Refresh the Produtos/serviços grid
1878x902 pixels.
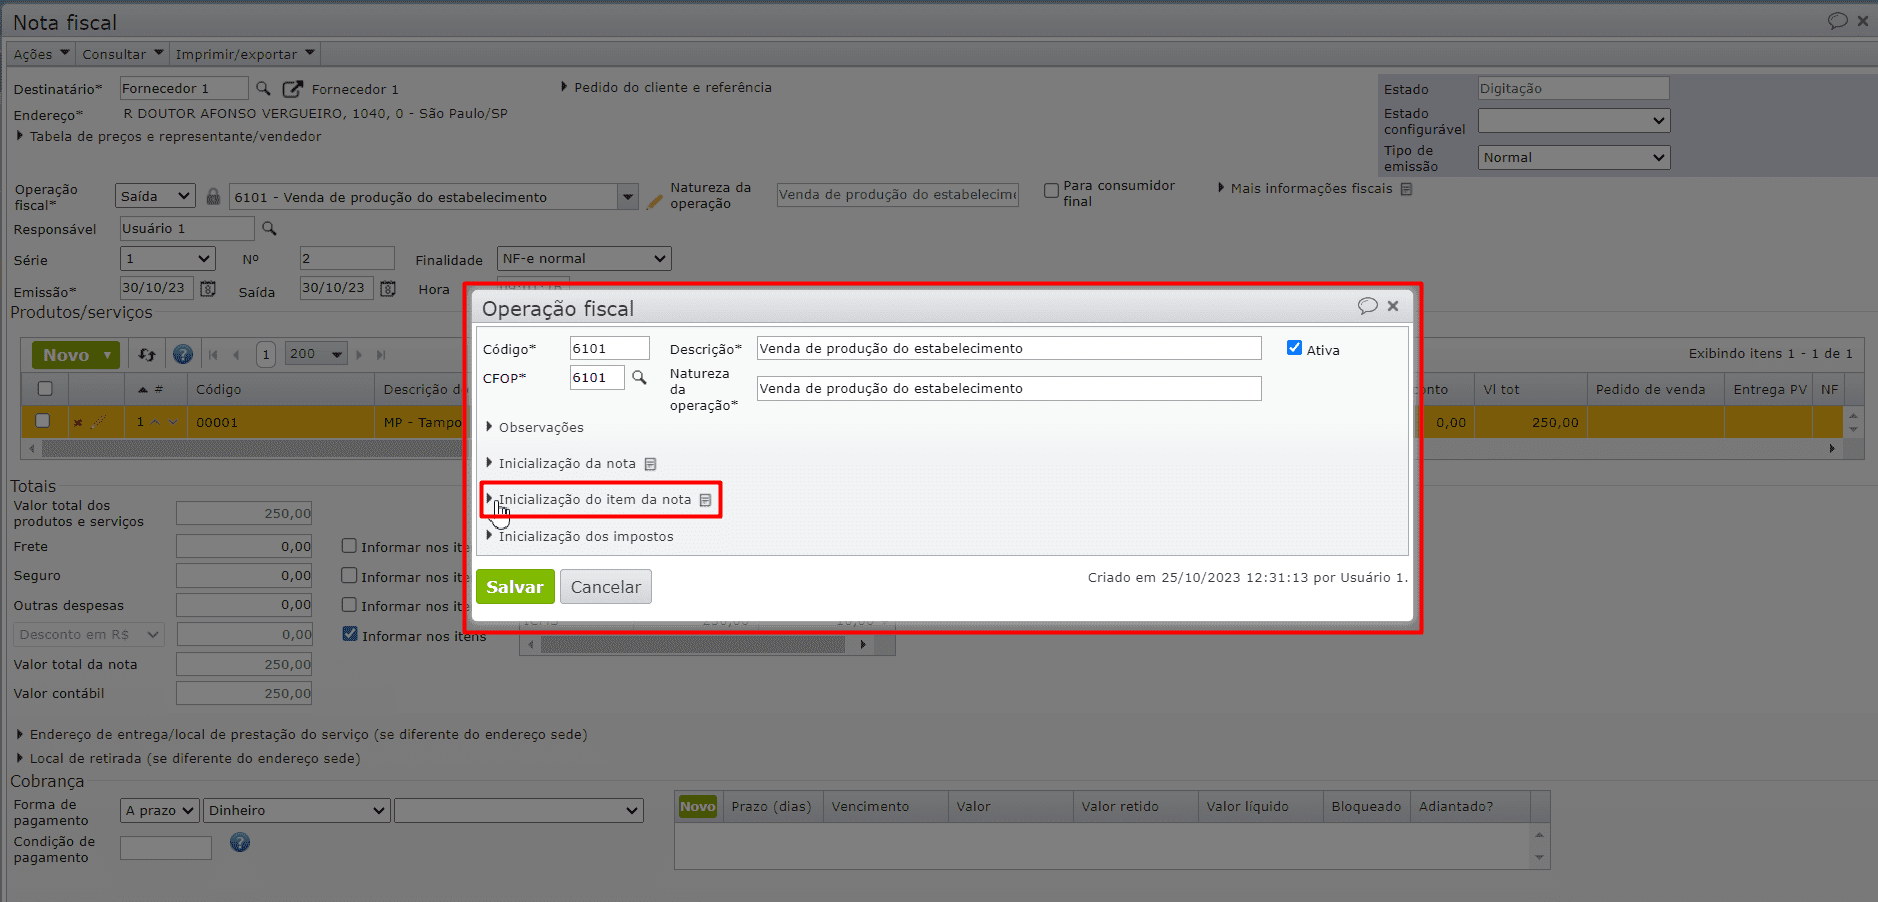(147, 354)
